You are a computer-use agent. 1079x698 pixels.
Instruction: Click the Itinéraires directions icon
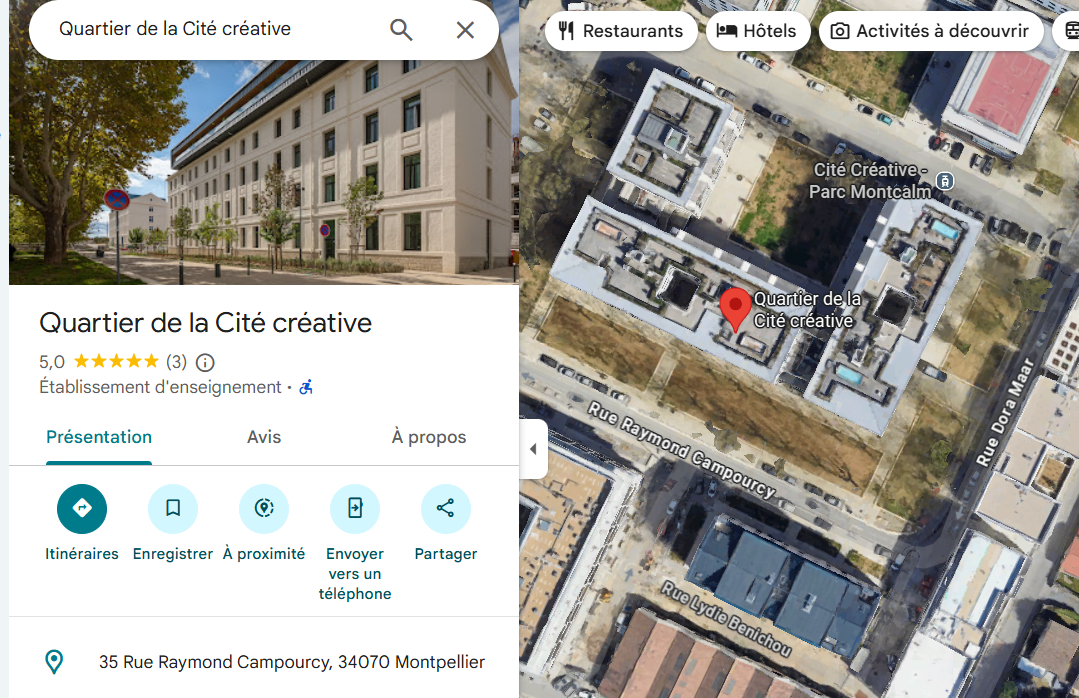[82, 509]
